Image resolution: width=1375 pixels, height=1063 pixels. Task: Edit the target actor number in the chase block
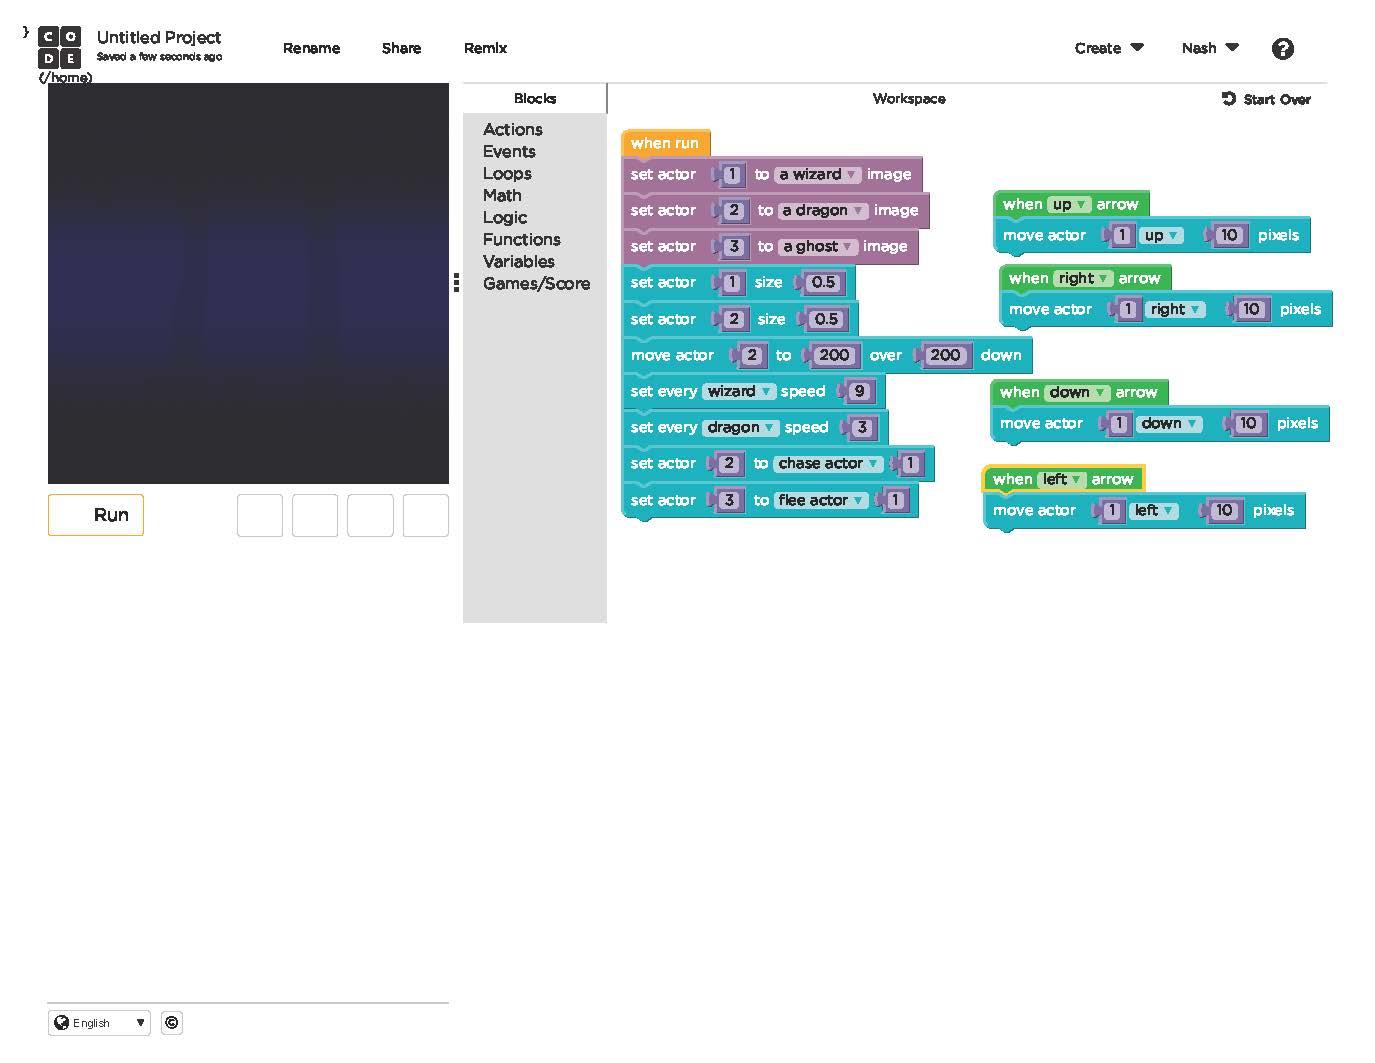tap(910, 463)
